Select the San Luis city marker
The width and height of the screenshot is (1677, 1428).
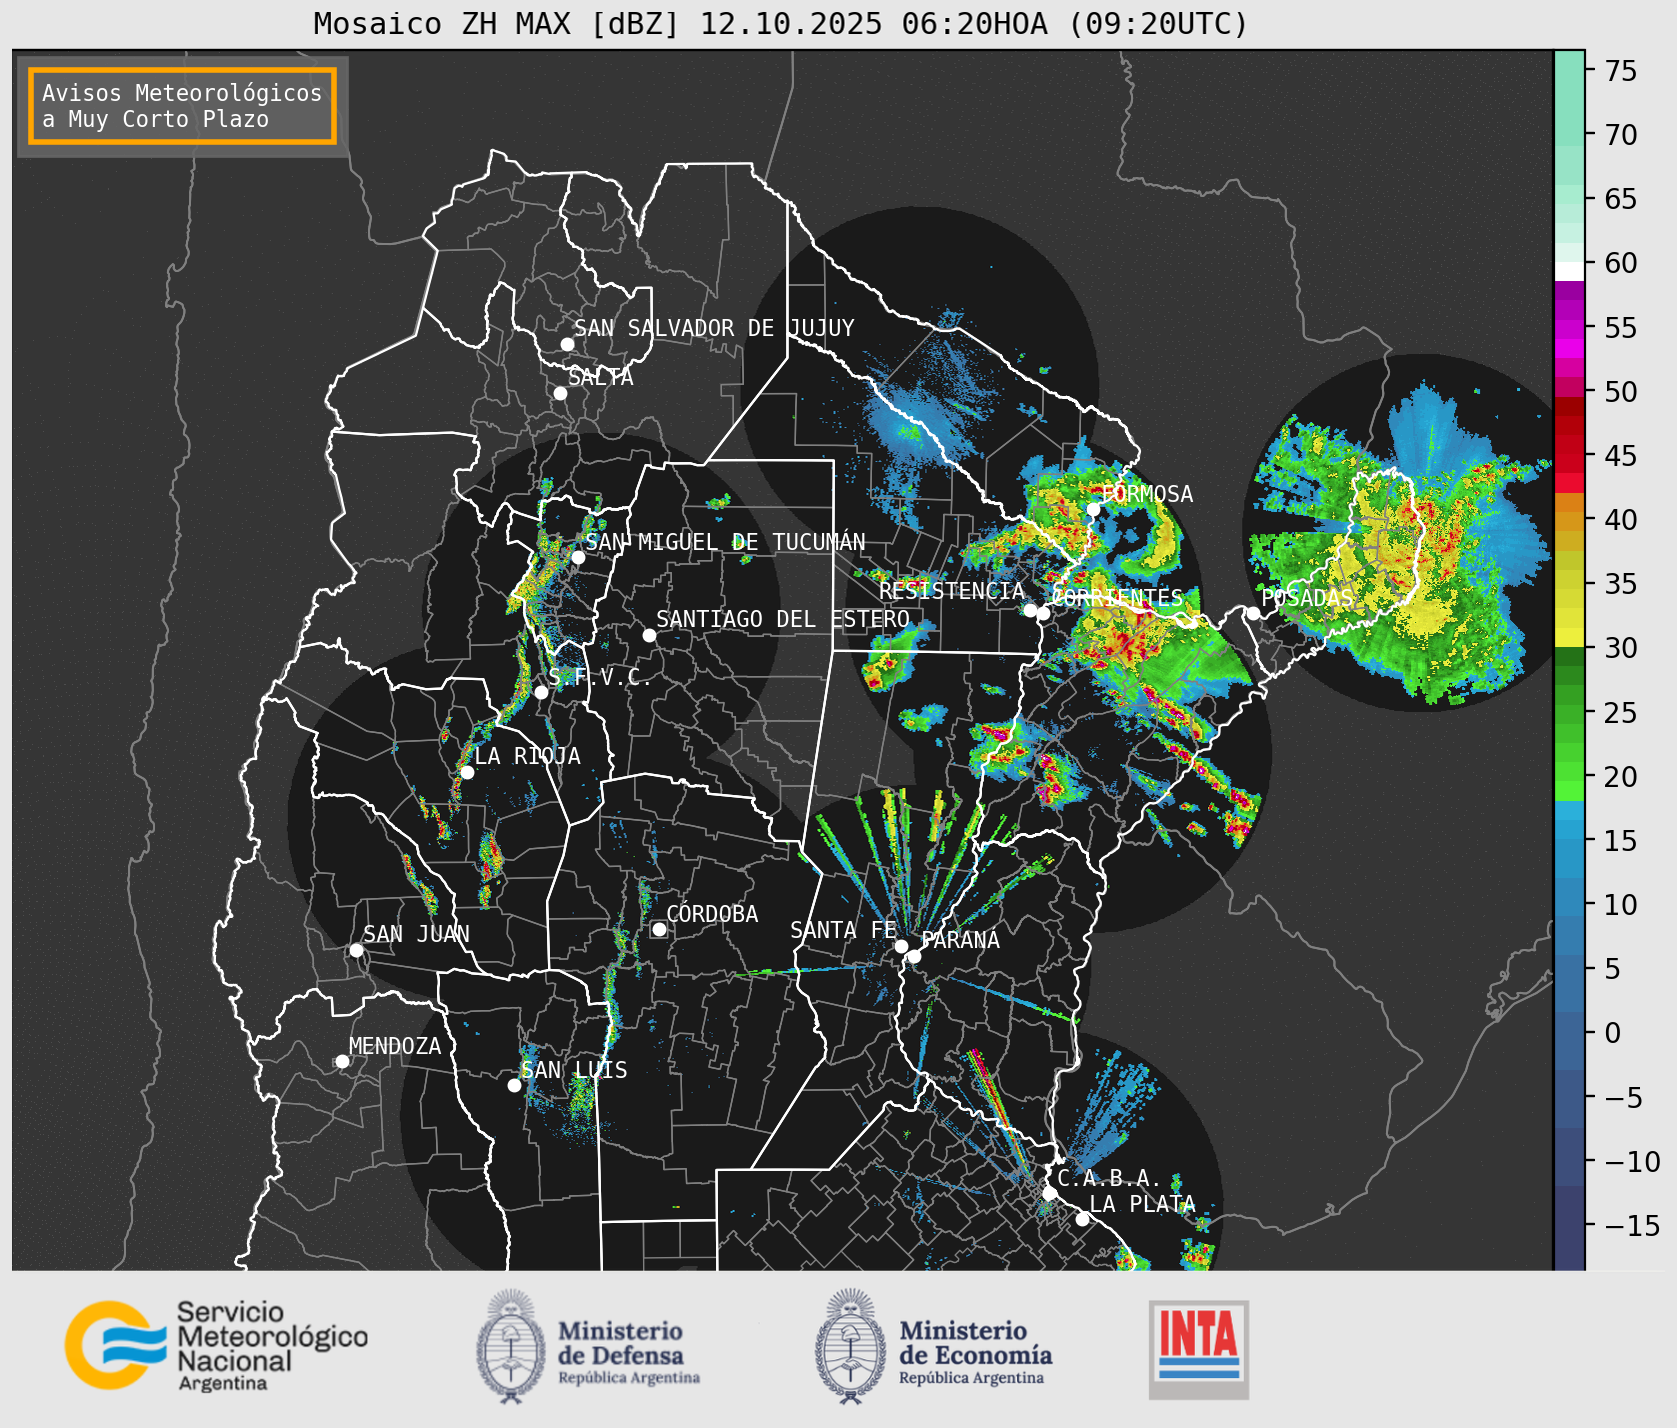coord(514,1085)
